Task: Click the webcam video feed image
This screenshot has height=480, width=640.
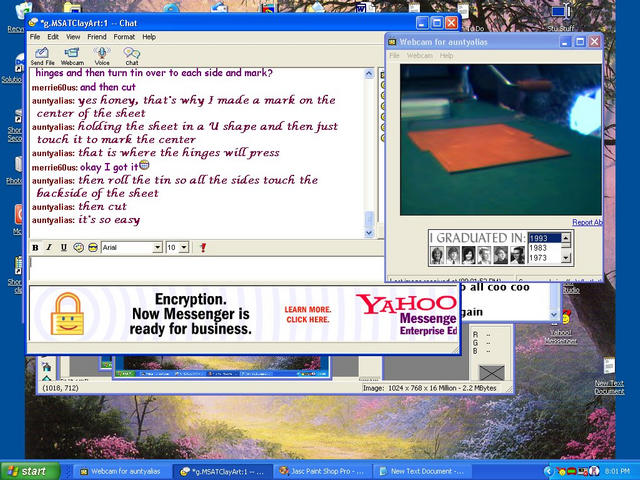Action: click(501, 139)
